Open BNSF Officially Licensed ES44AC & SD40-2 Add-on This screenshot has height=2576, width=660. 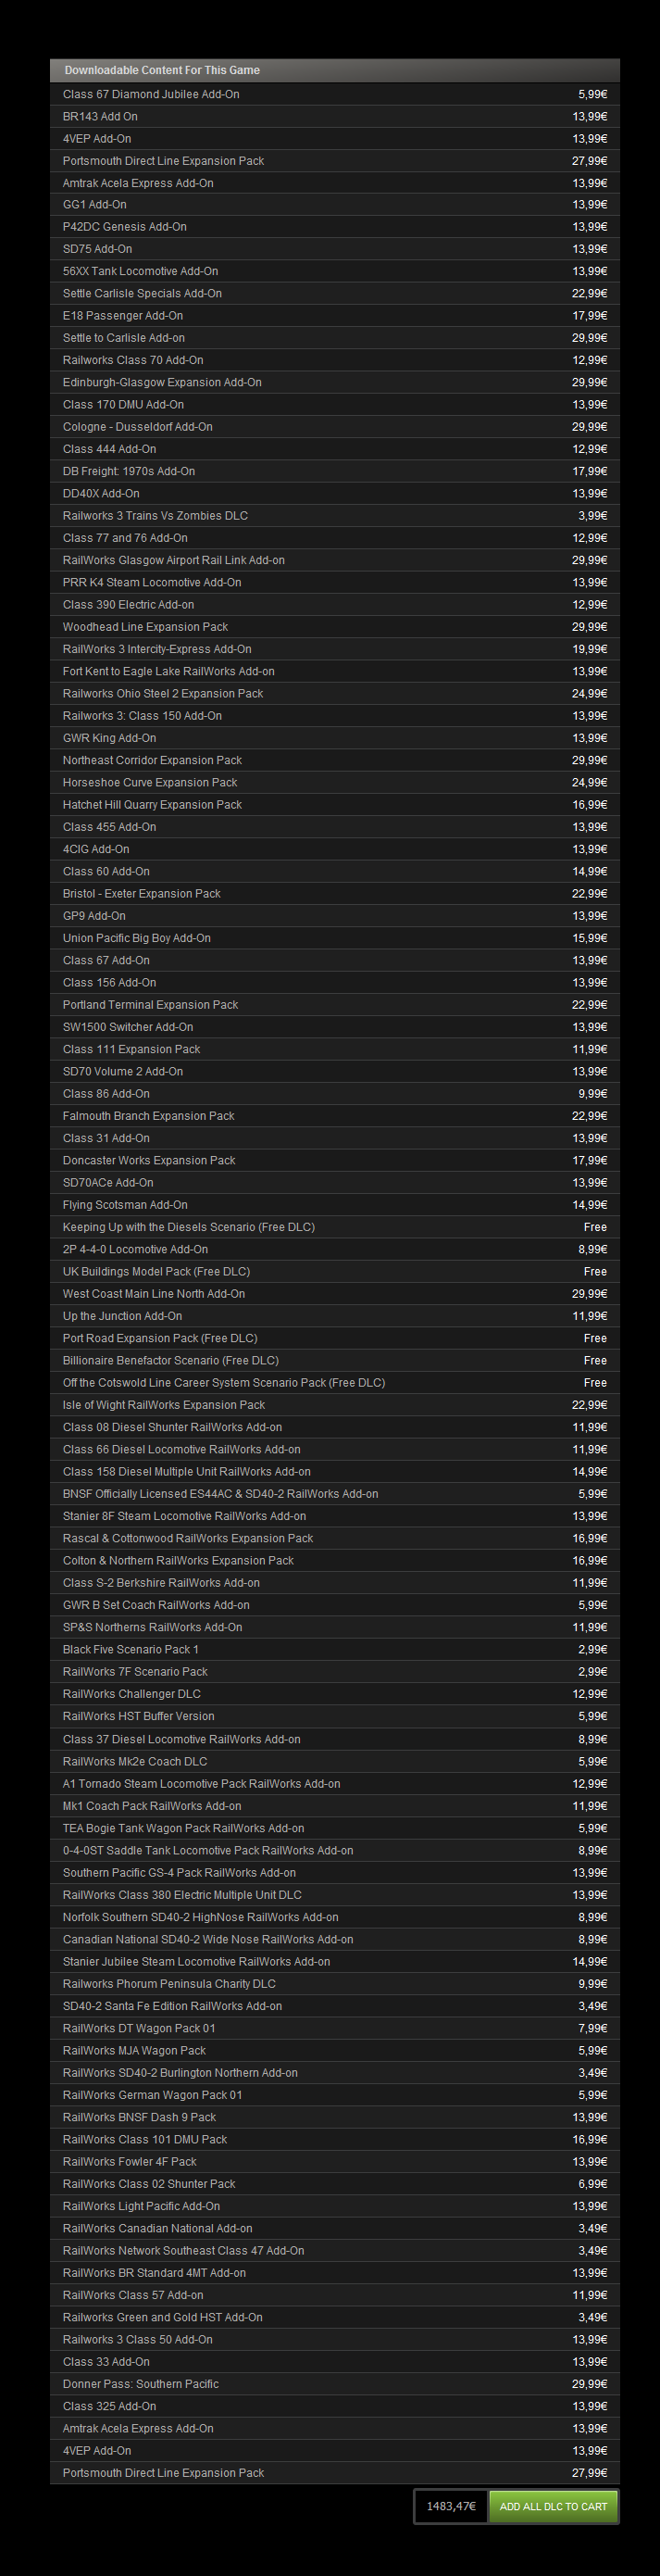coord(335,1494)
